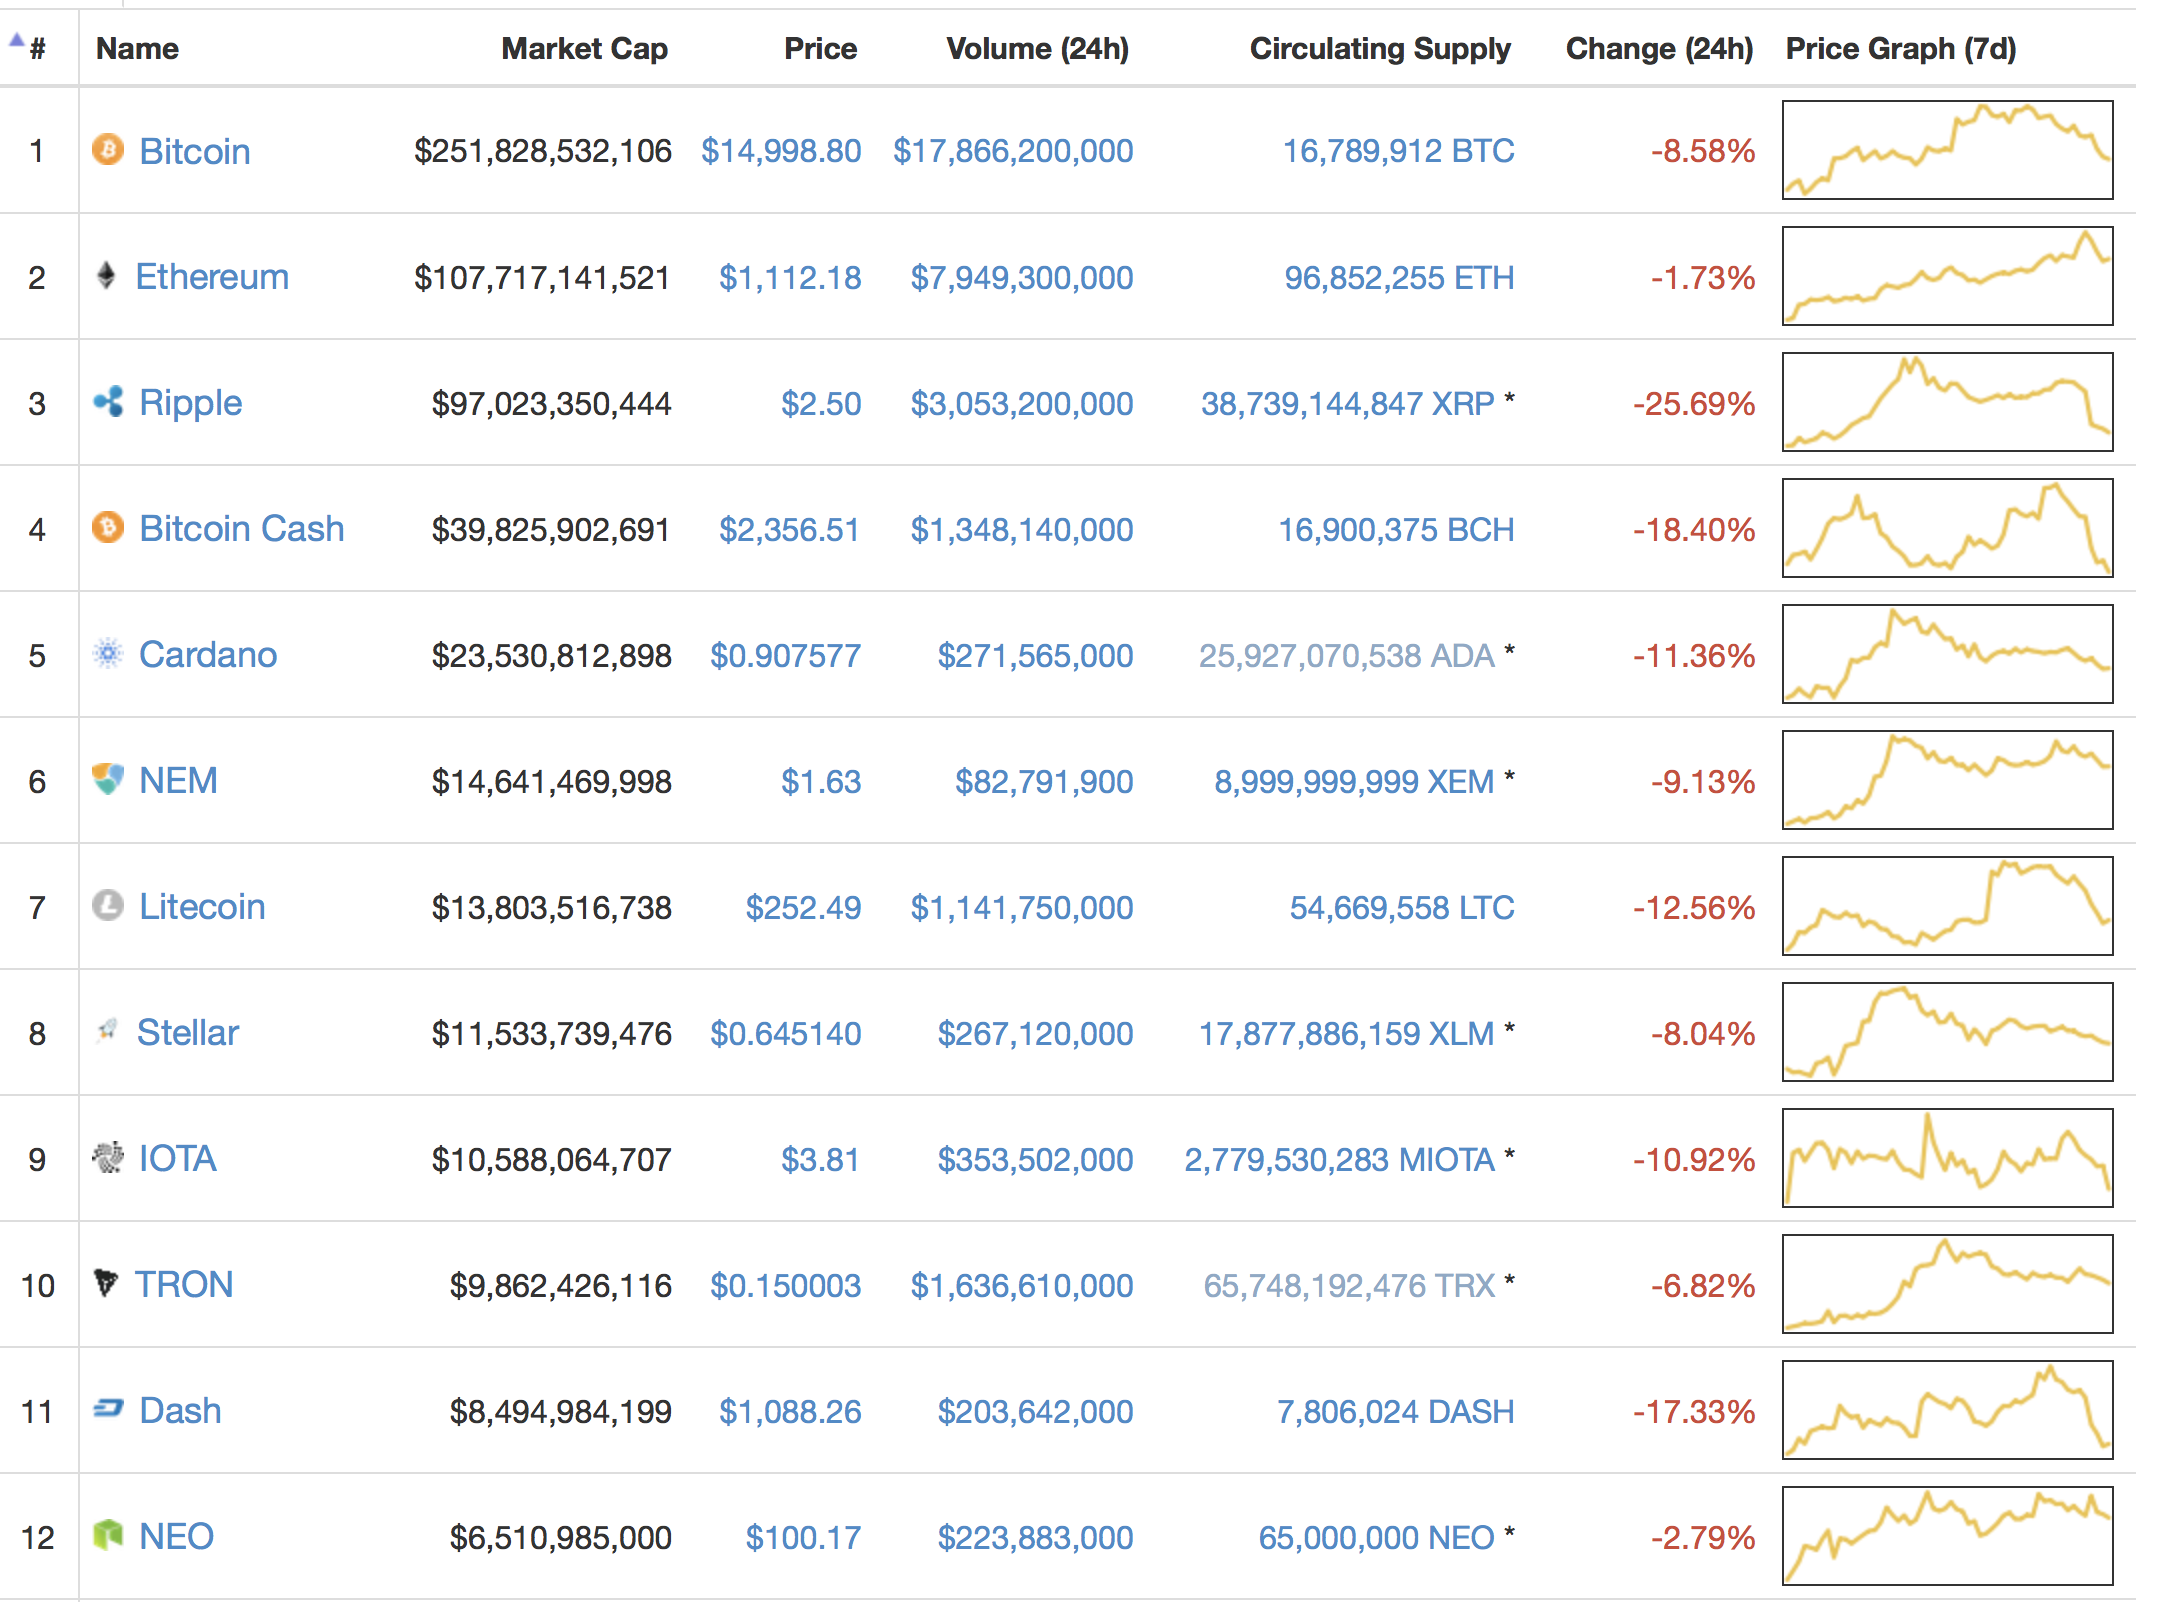
Task: Open the Bitcoin name link
Action: click(195, 151)
